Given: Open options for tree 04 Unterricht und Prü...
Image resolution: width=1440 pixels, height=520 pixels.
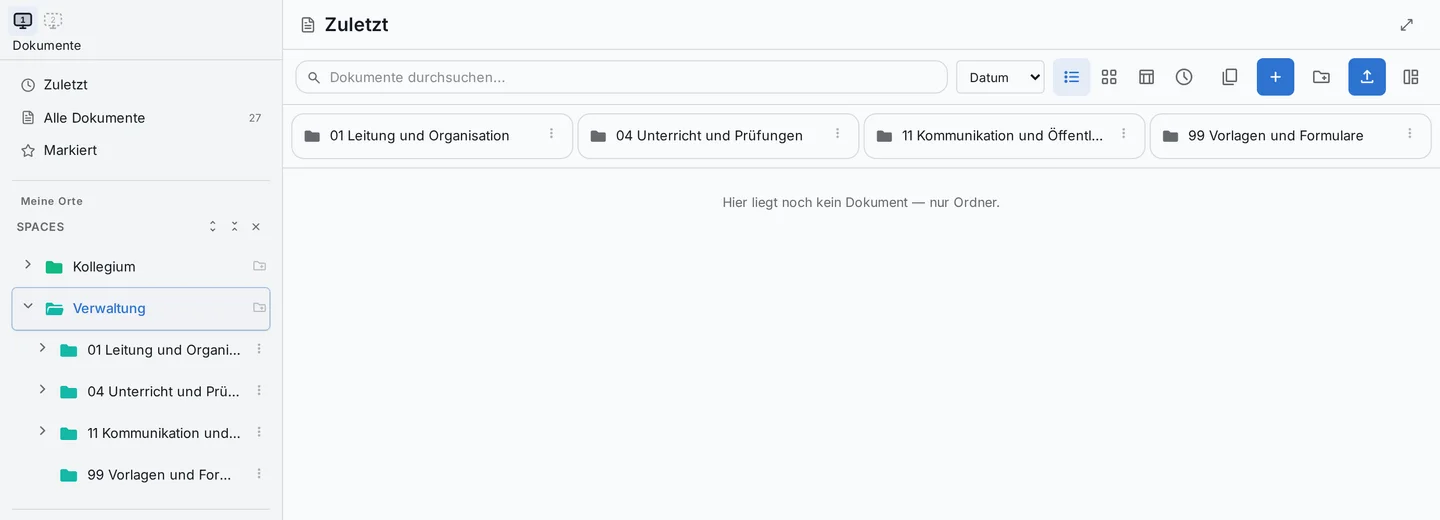Looking at the screenshot, I should click(x=259, y=391).
